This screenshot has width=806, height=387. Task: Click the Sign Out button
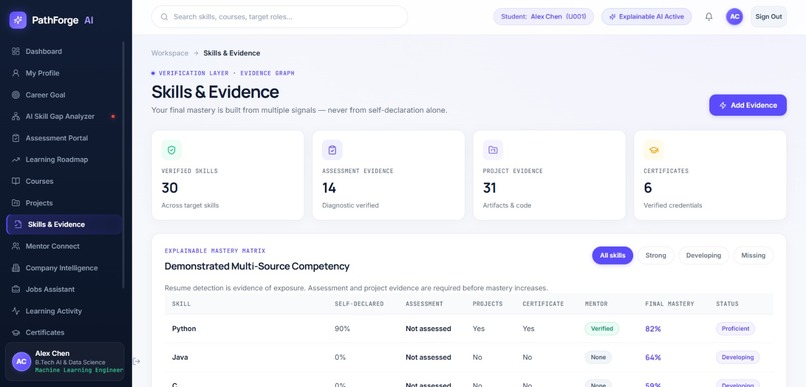[768, 16]
